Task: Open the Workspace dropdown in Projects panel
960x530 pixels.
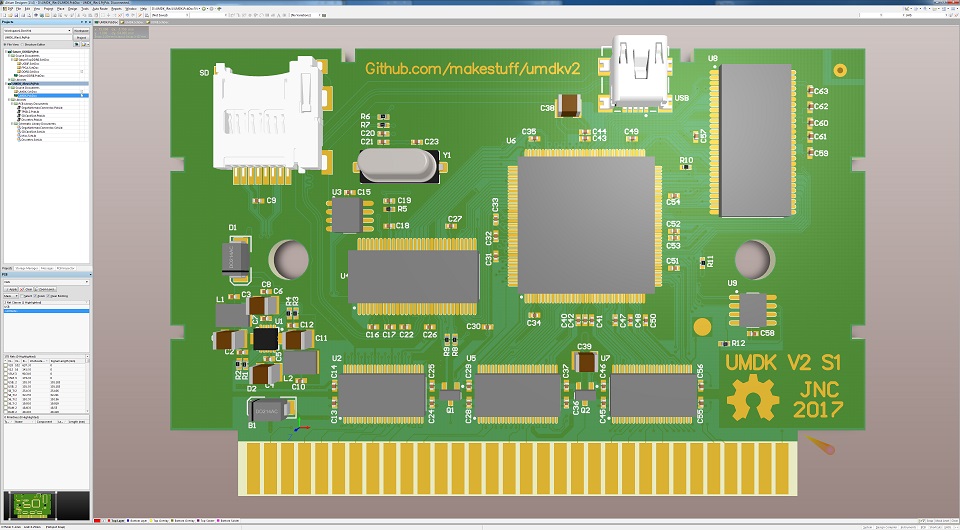Action: (x=70, y=31)
